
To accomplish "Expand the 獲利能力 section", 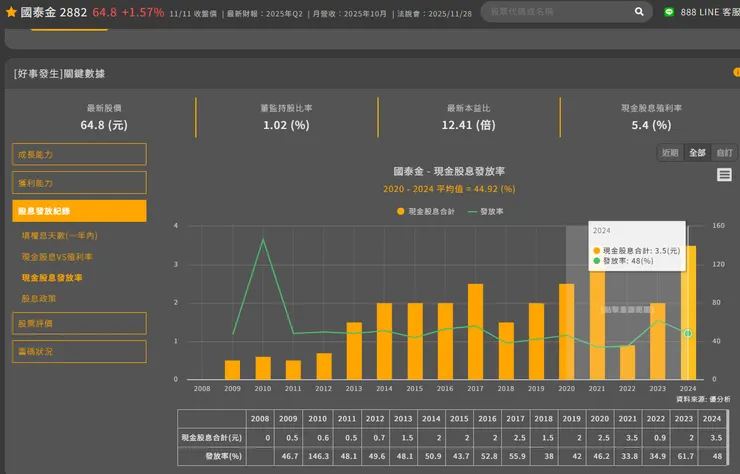I will [x=79, y=183].
